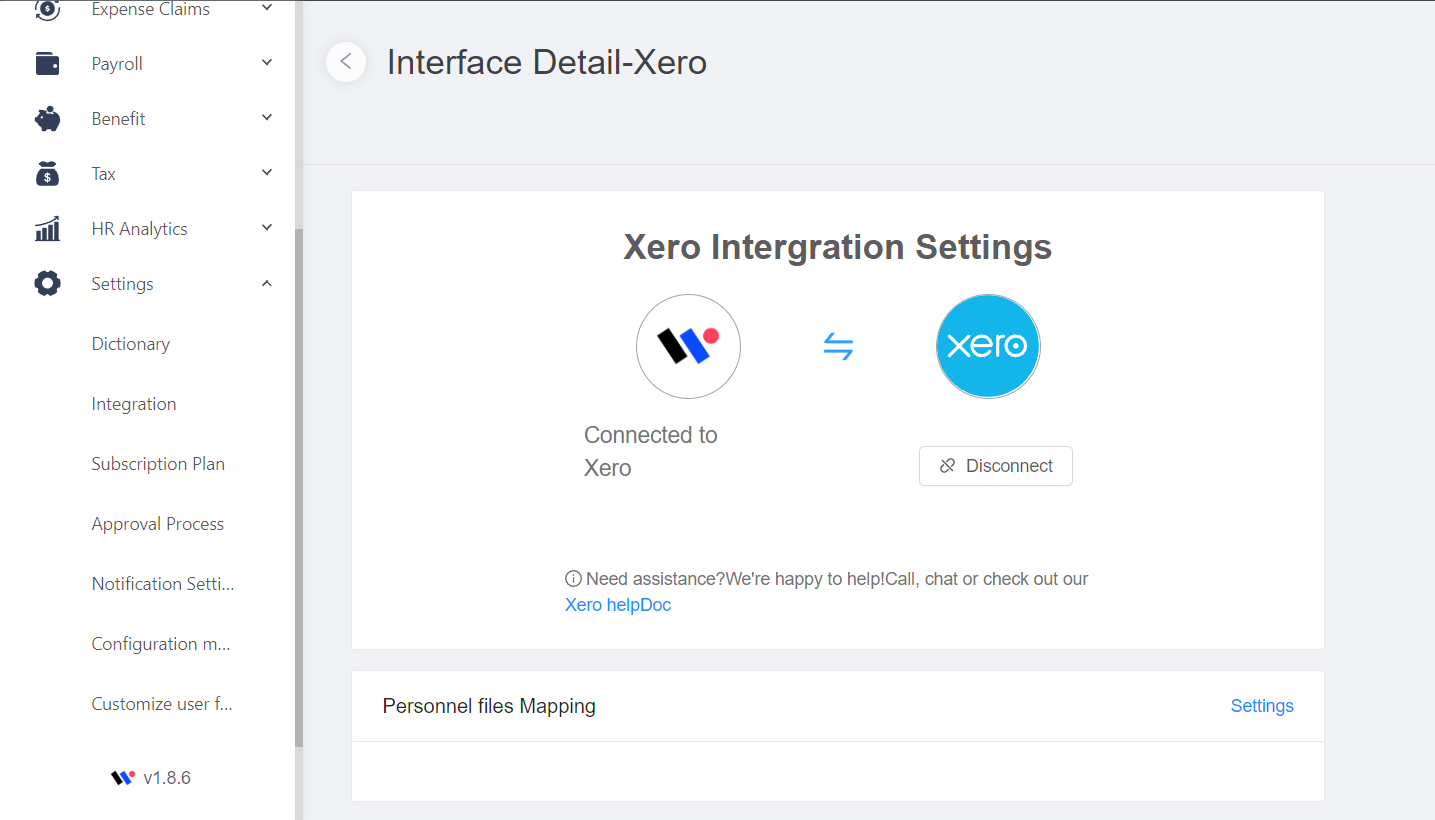Open Settings link for Personnel files Mapping
1435x820 pixels.
pos(1262,706)
